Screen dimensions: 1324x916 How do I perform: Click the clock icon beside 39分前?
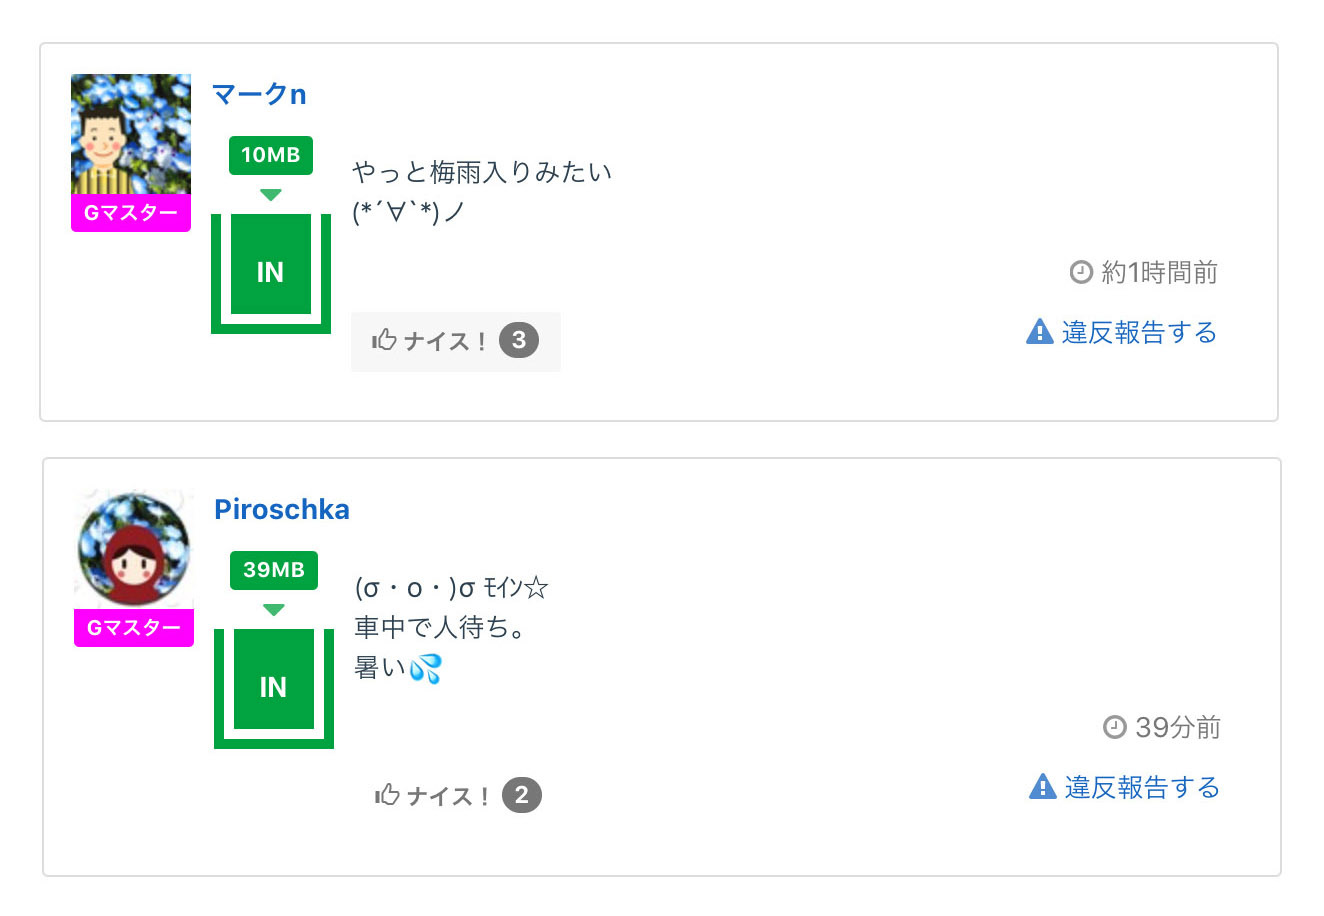pyautogui.click(x=1114, y=727)
